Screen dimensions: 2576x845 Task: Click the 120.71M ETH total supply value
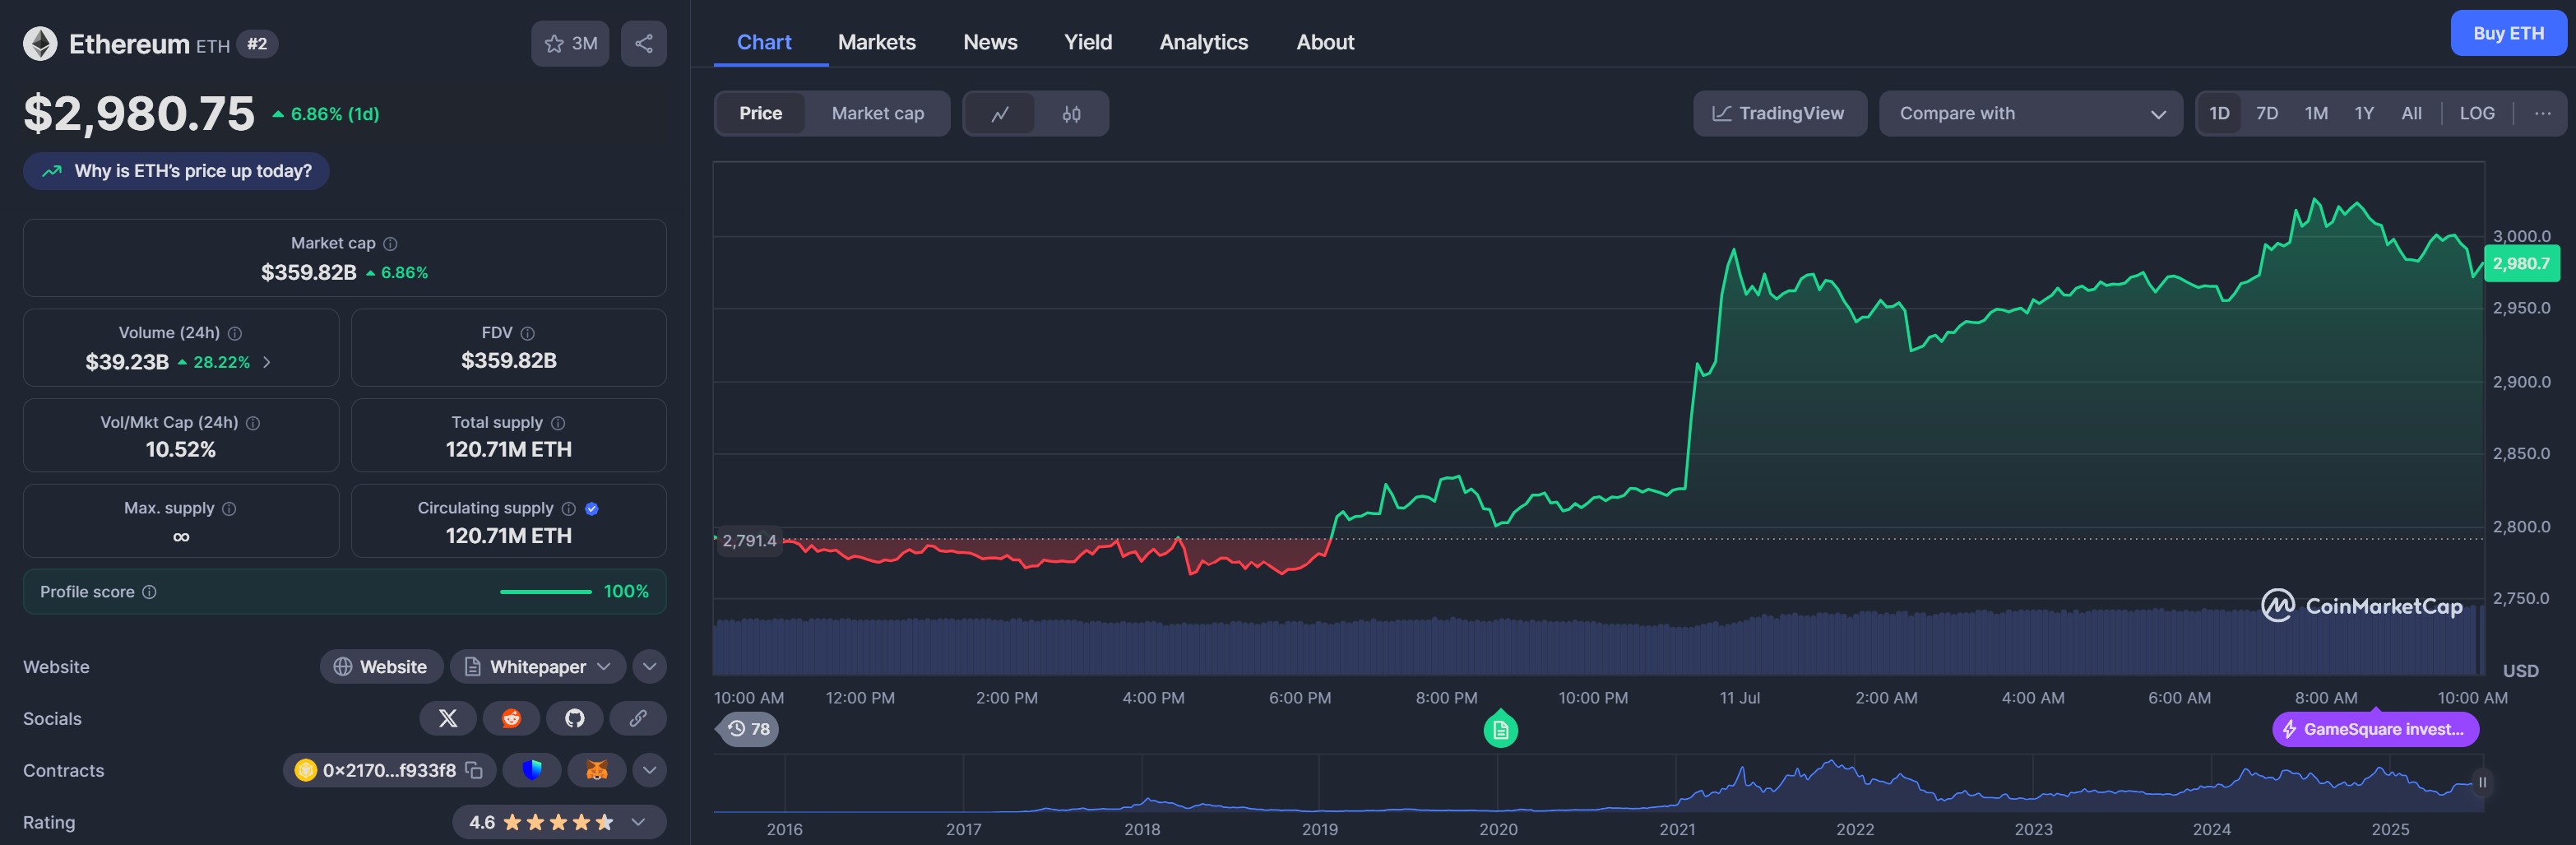click(509, 449)
